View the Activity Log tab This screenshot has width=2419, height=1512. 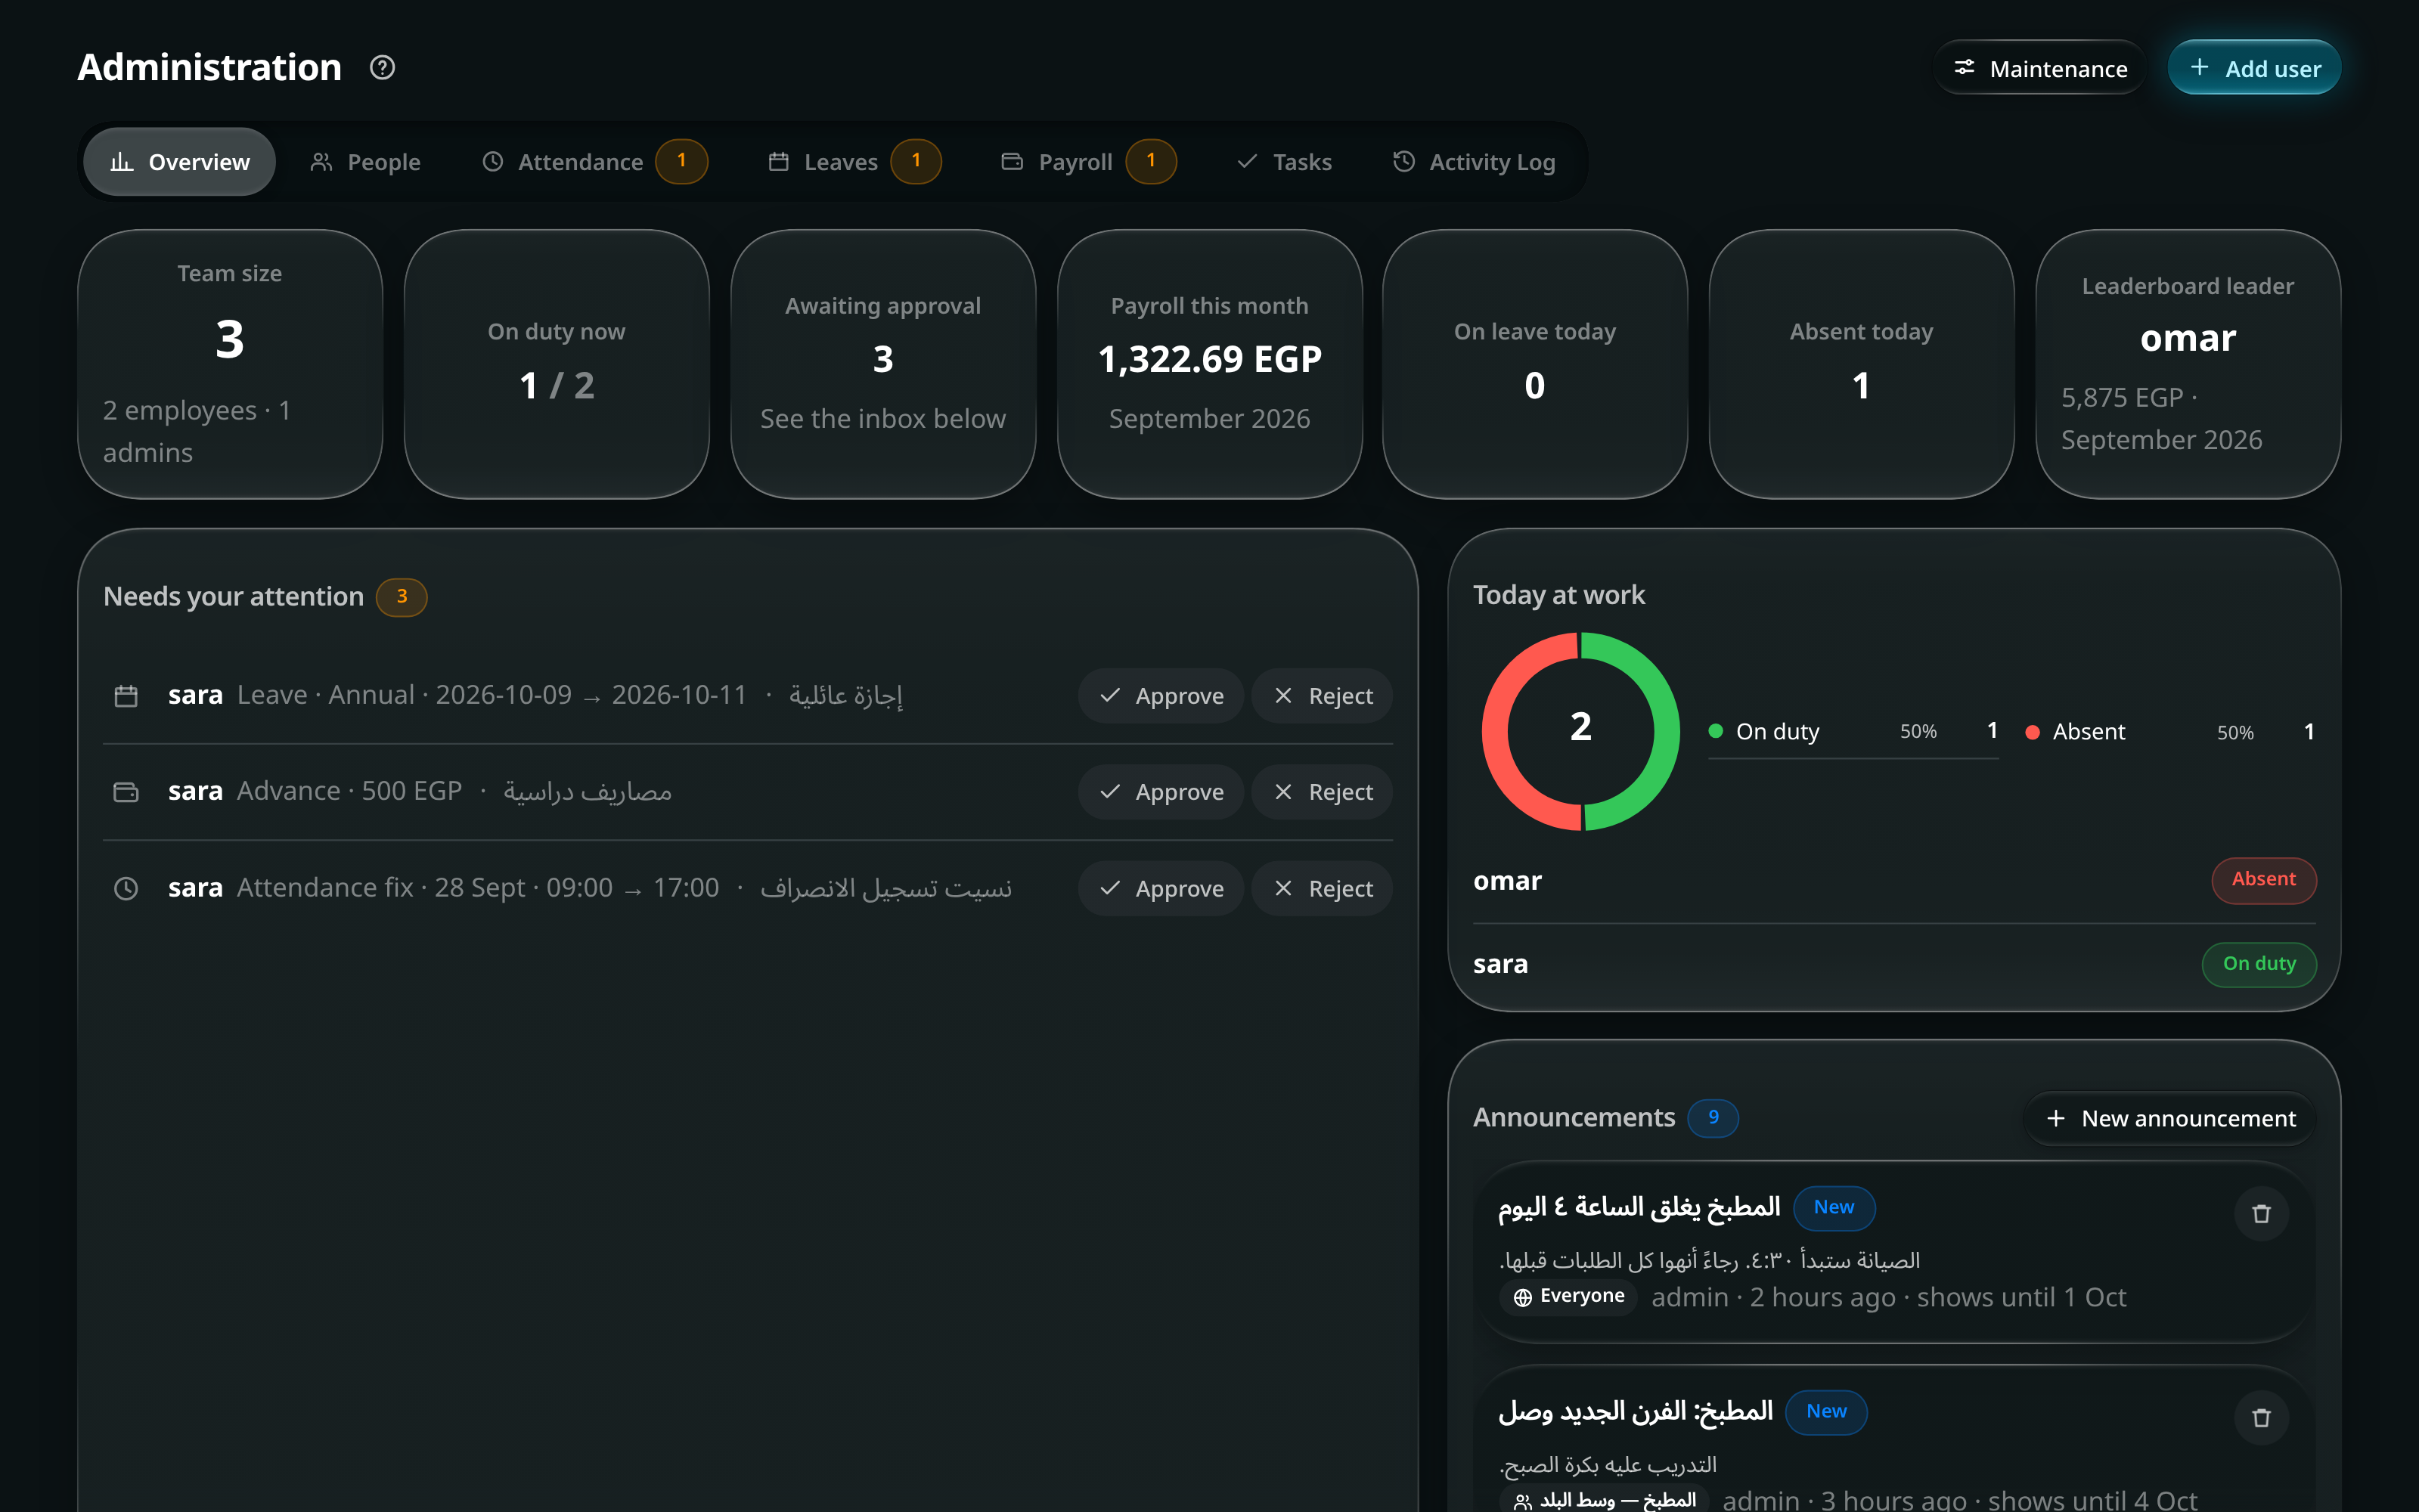click(x=1474, y=162)
